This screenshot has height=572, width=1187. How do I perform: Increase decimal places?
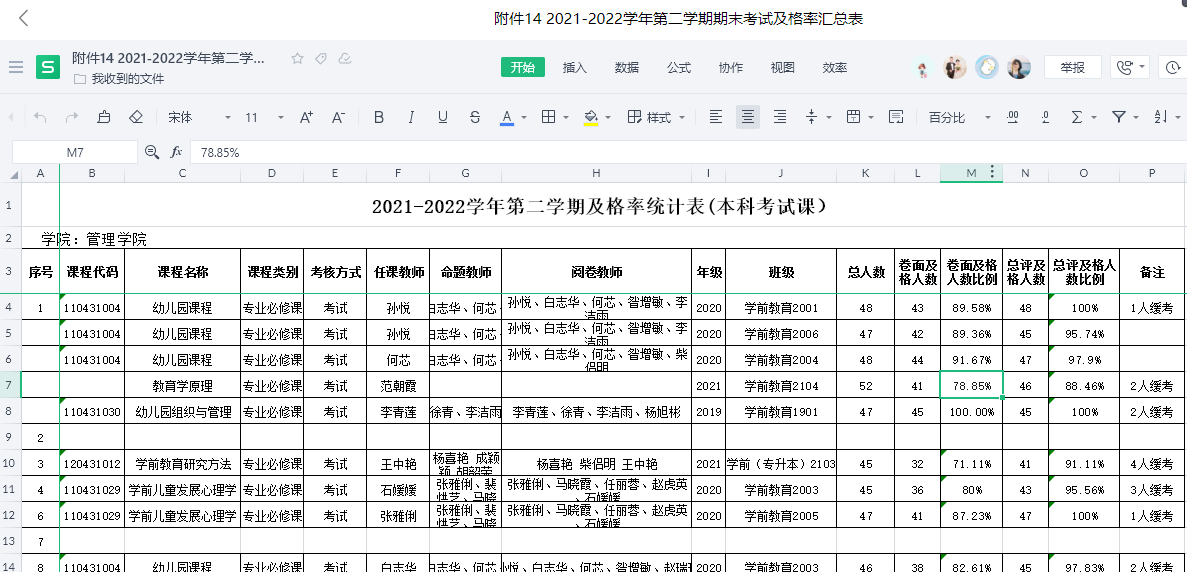coord(1013,117)
